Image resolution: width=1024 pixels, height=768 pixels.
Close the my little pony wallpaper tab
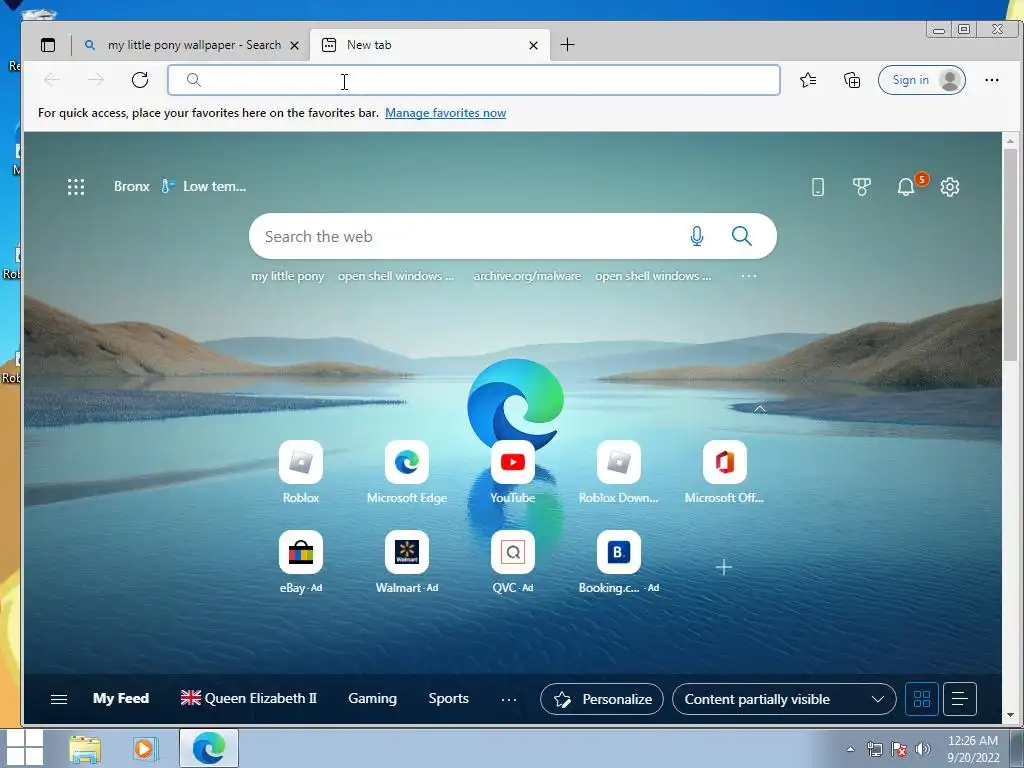pyautogui.click(x=295, y=46)
